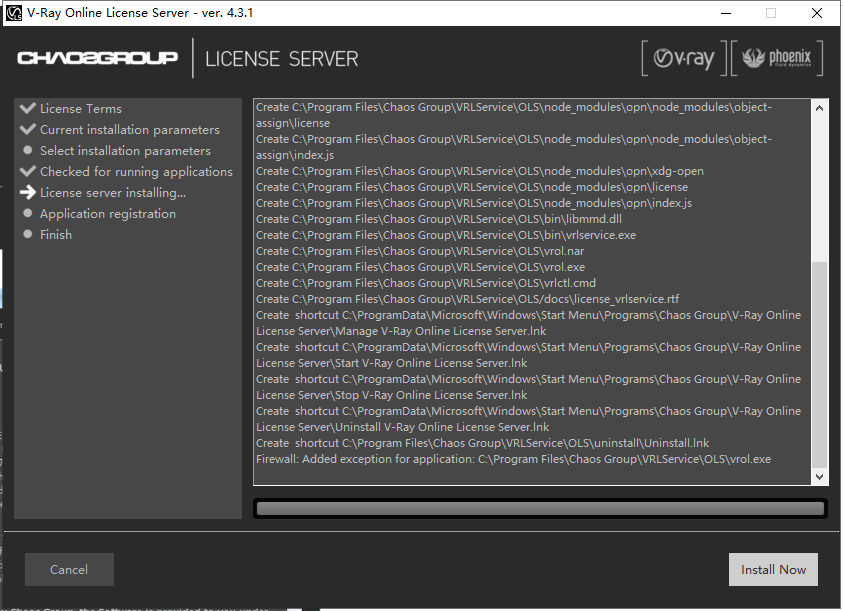This screenshot has height=611, width=843.
Task: Click checkmark beside Checked for running applications
Action: (x=28, y=171)
